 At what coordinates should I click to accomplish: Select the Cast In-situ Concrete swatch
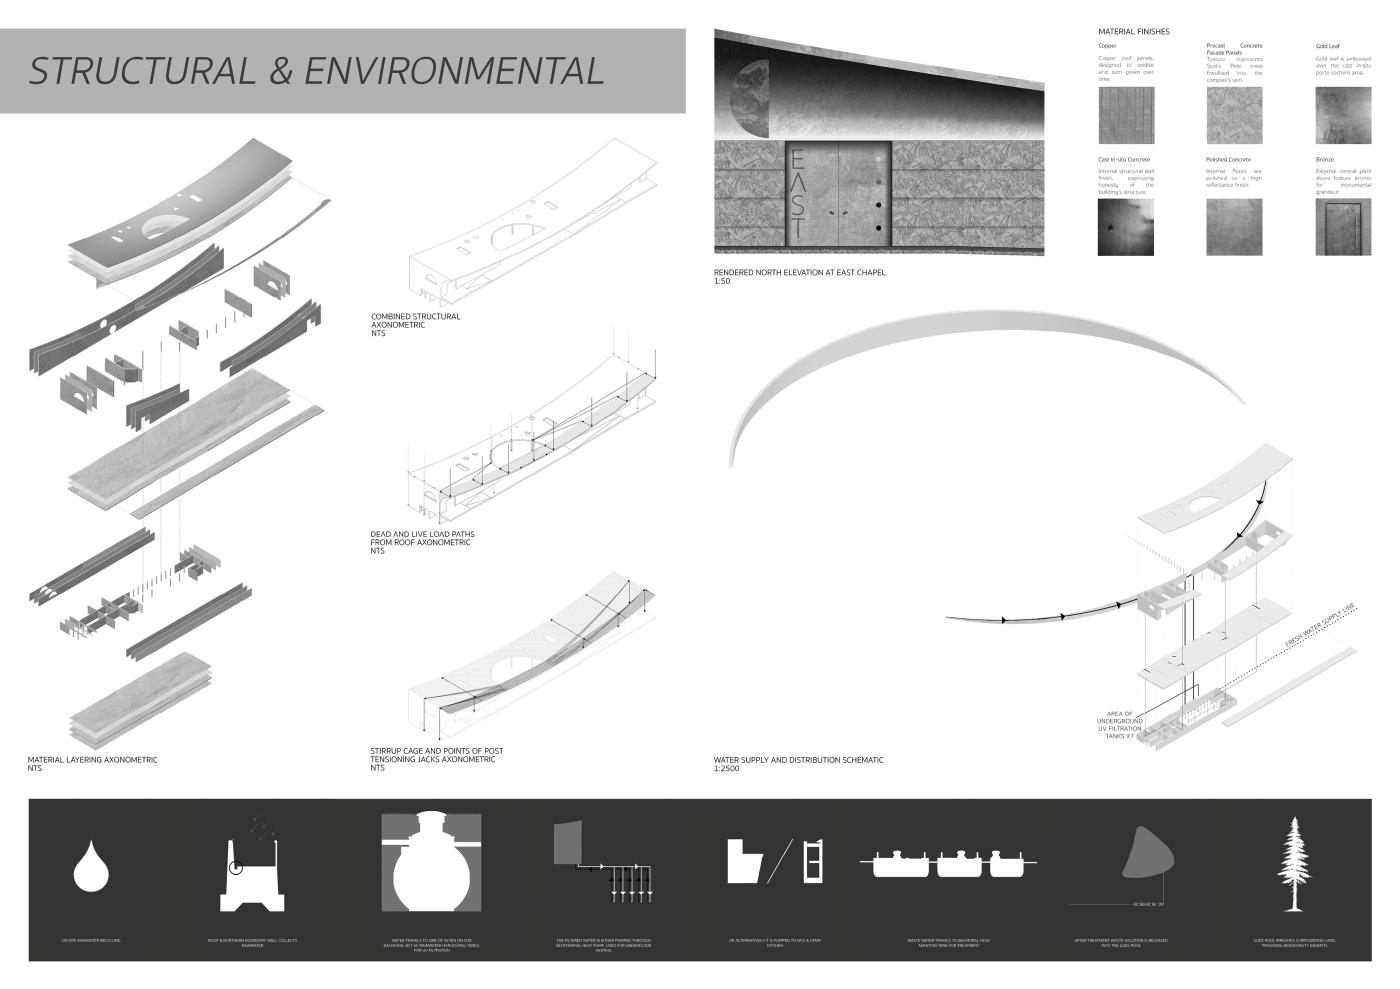(x=1126, y=227)
